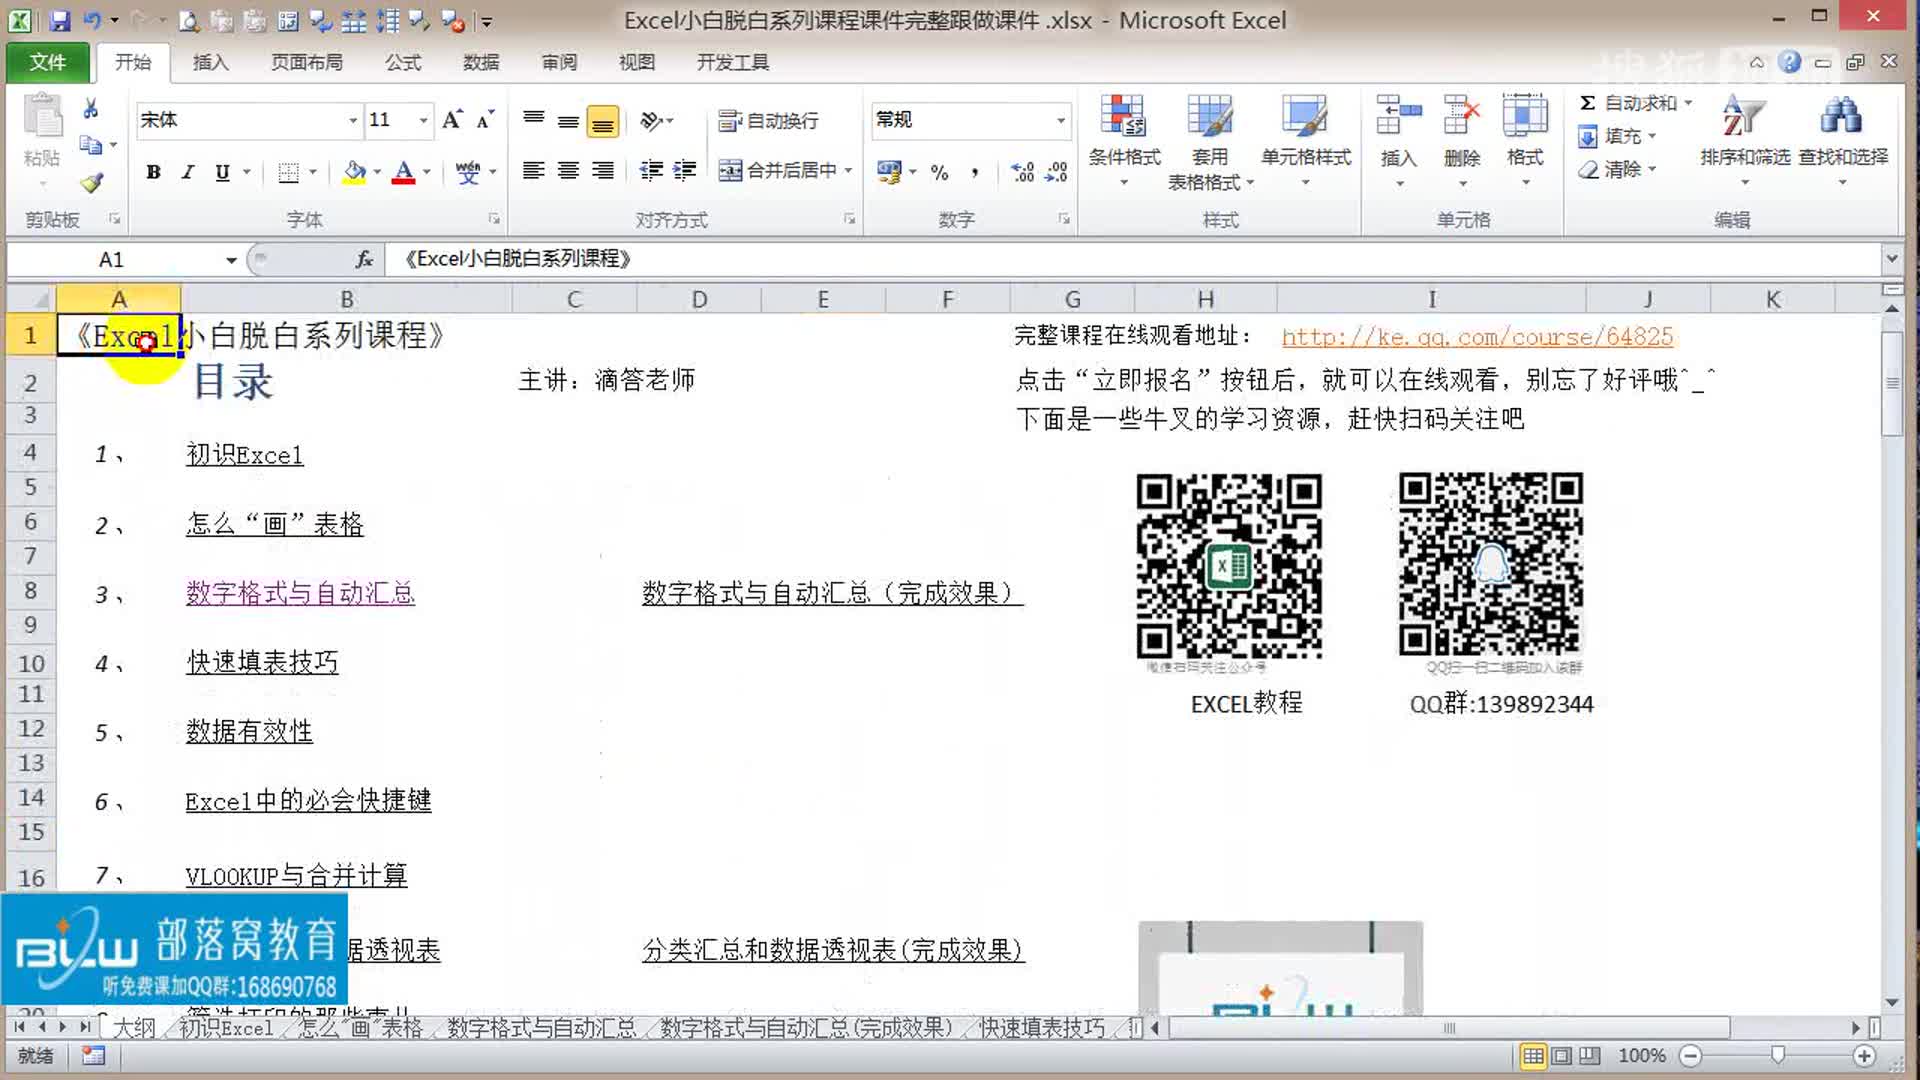
Task: Open sheet tab 初识Excel
Action: 226,1028
